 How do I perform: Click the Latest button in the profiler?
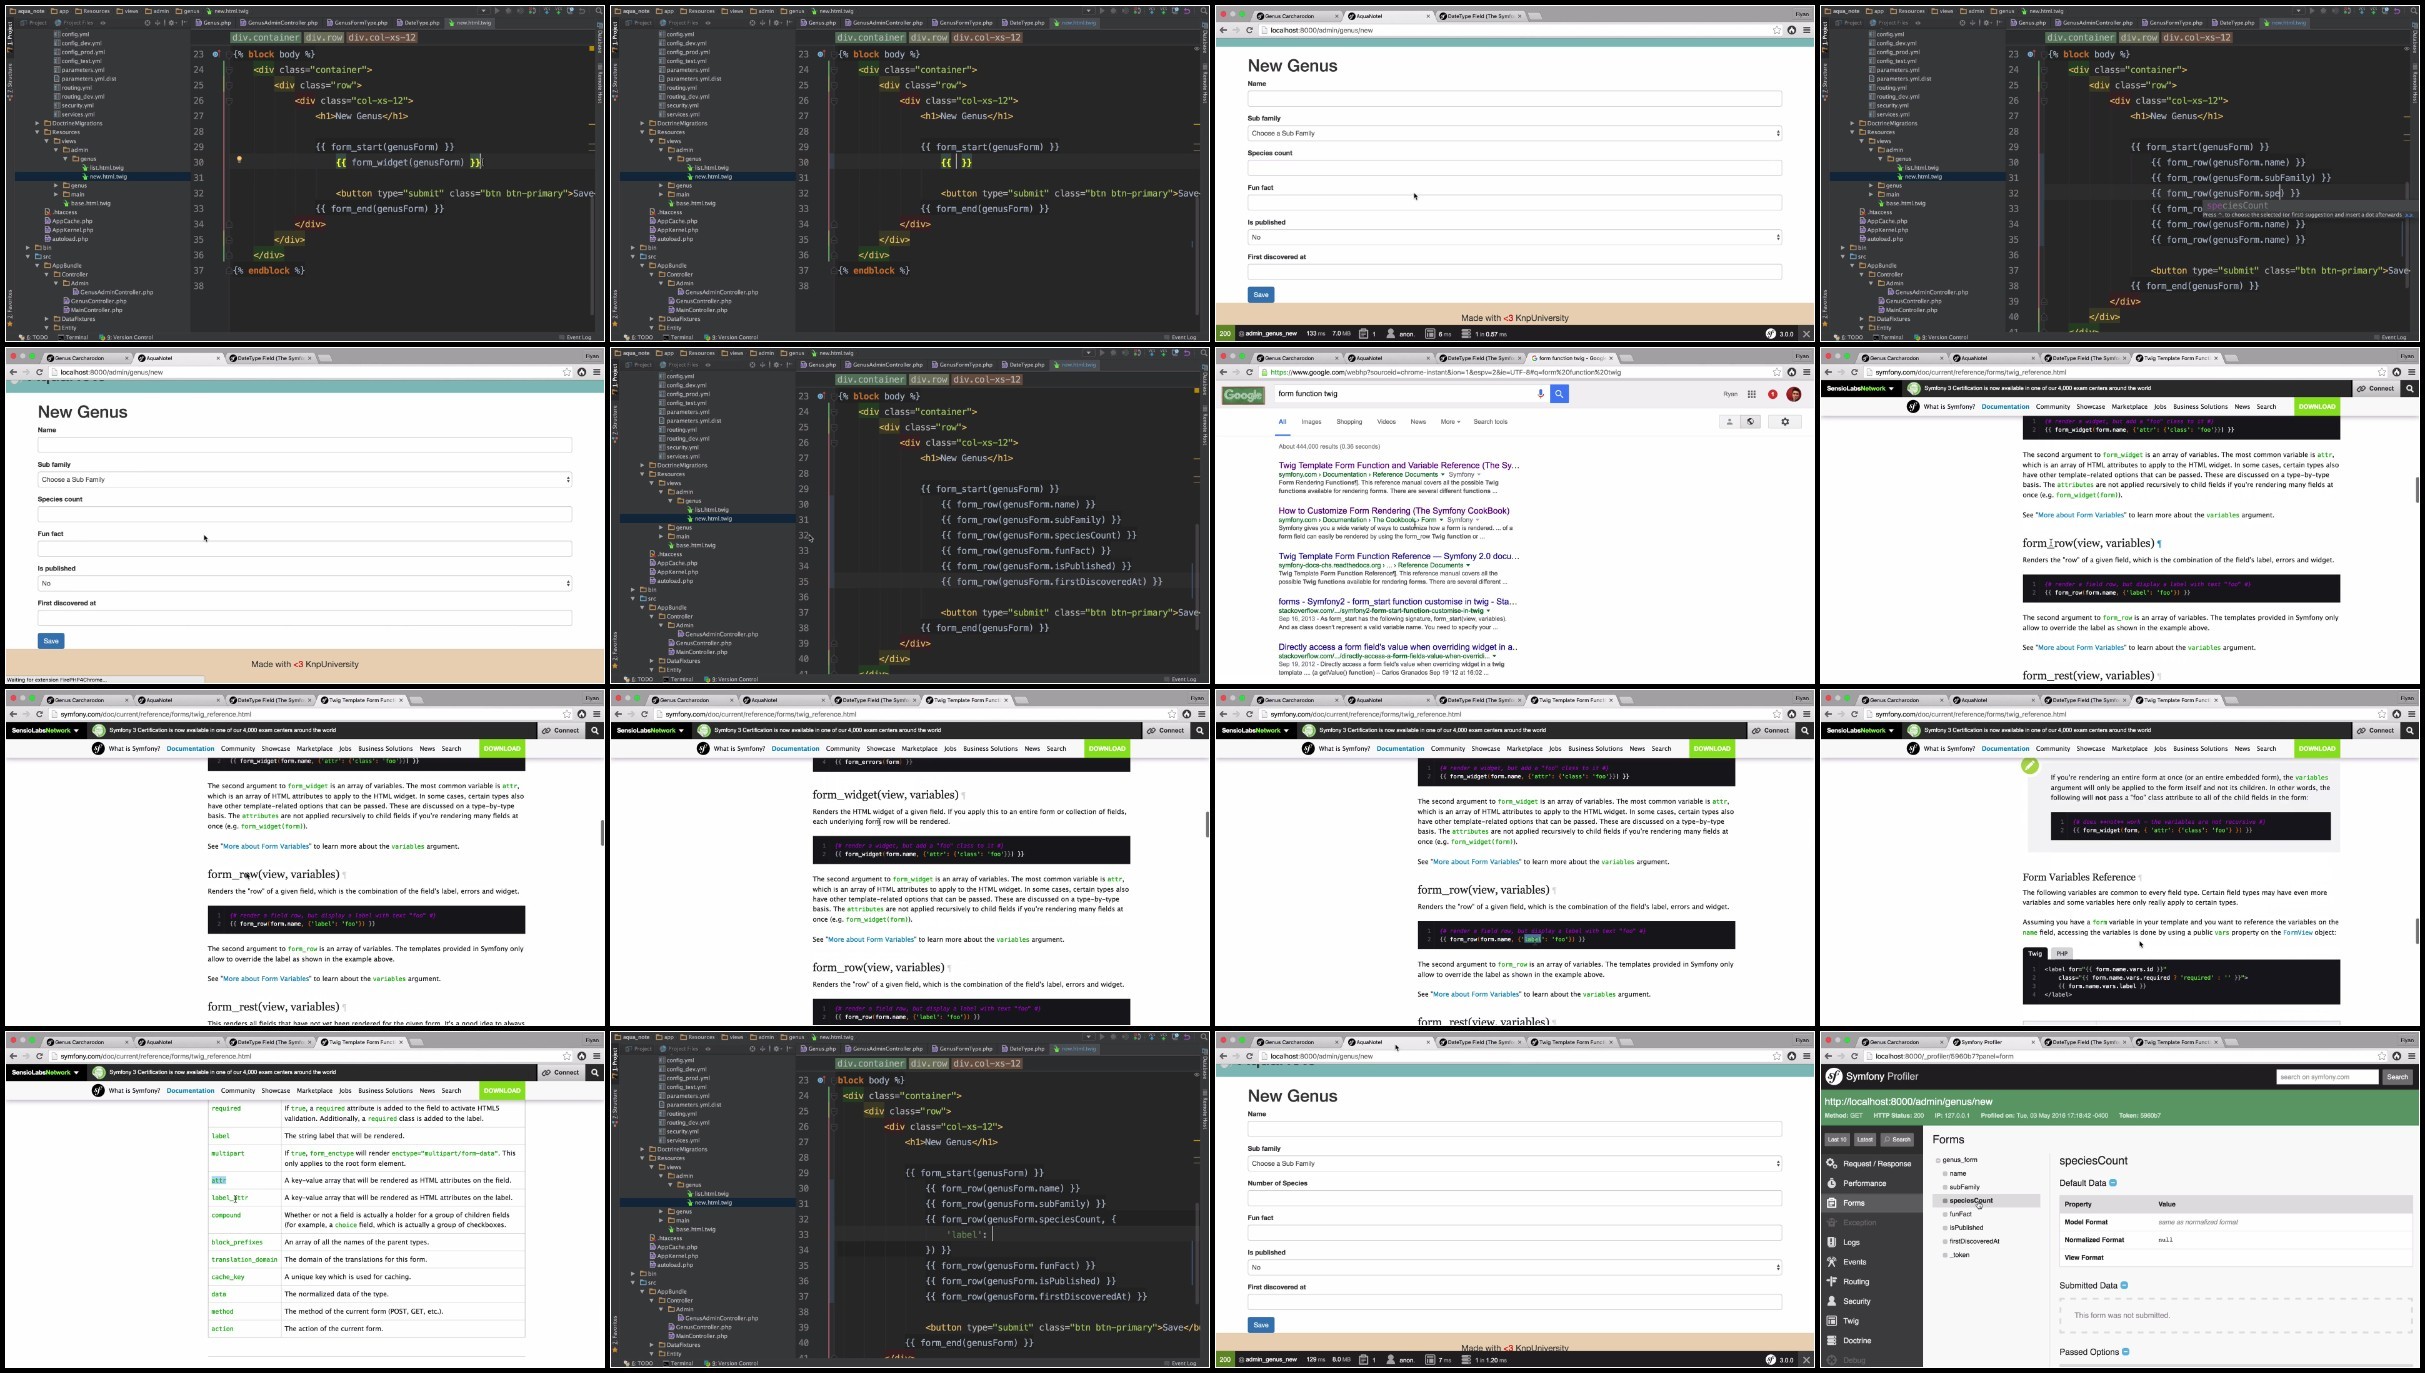pos(1865,1140)
